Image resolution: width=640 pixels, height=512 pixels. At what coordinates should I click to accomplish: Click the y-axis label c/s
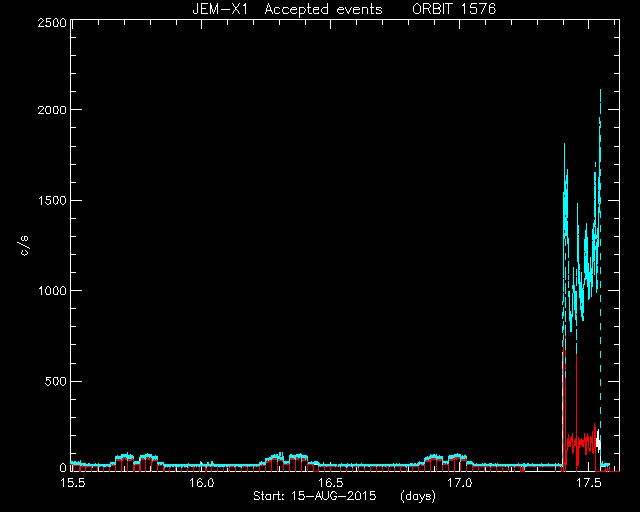point(24,245)
